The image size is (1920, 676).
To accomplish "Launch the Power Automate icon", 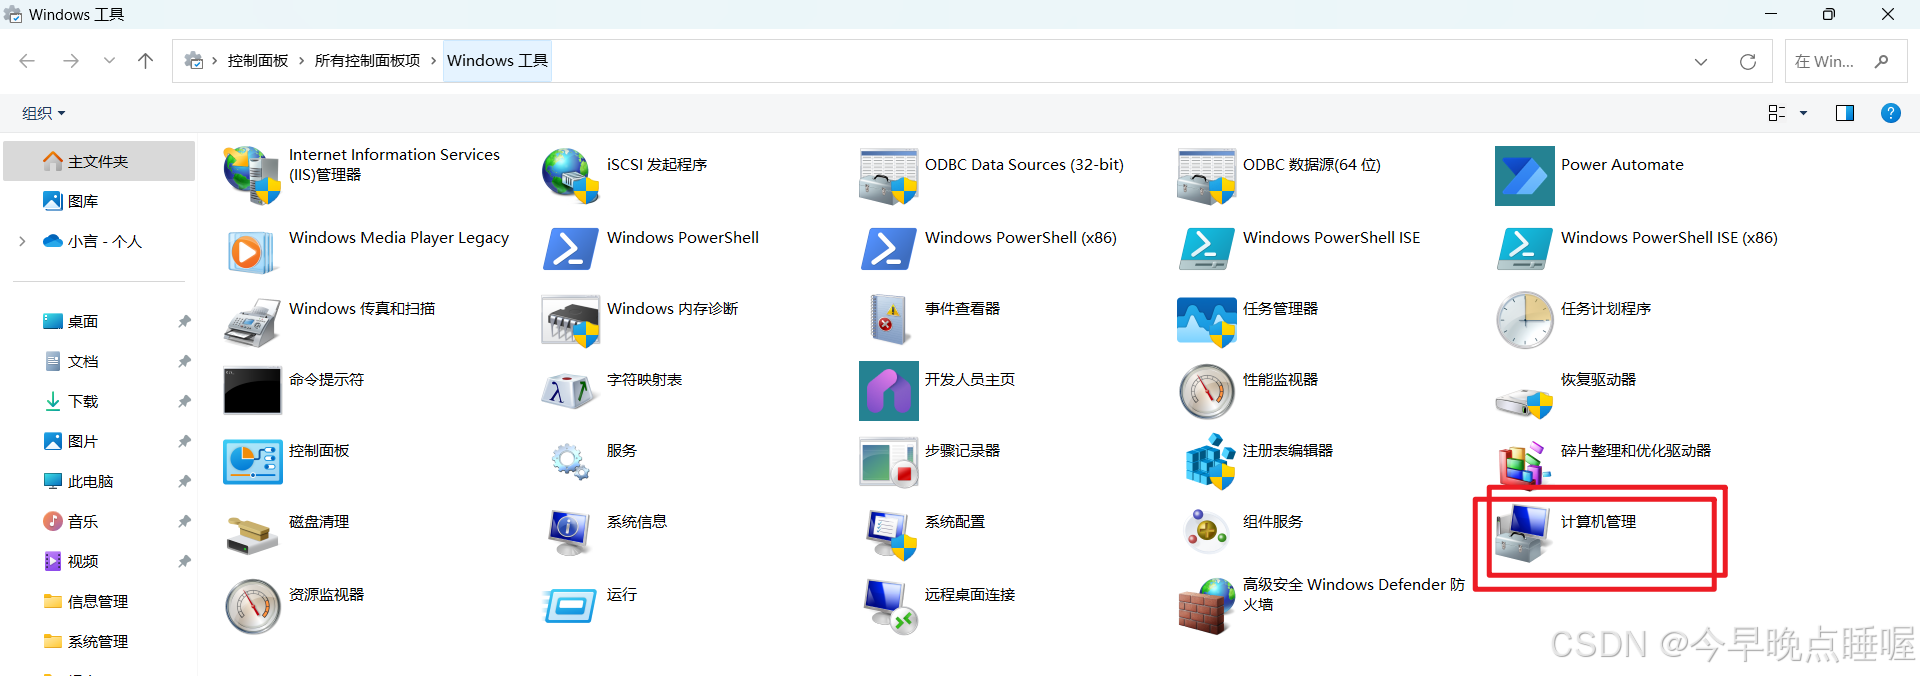I will click(1524, 176).
